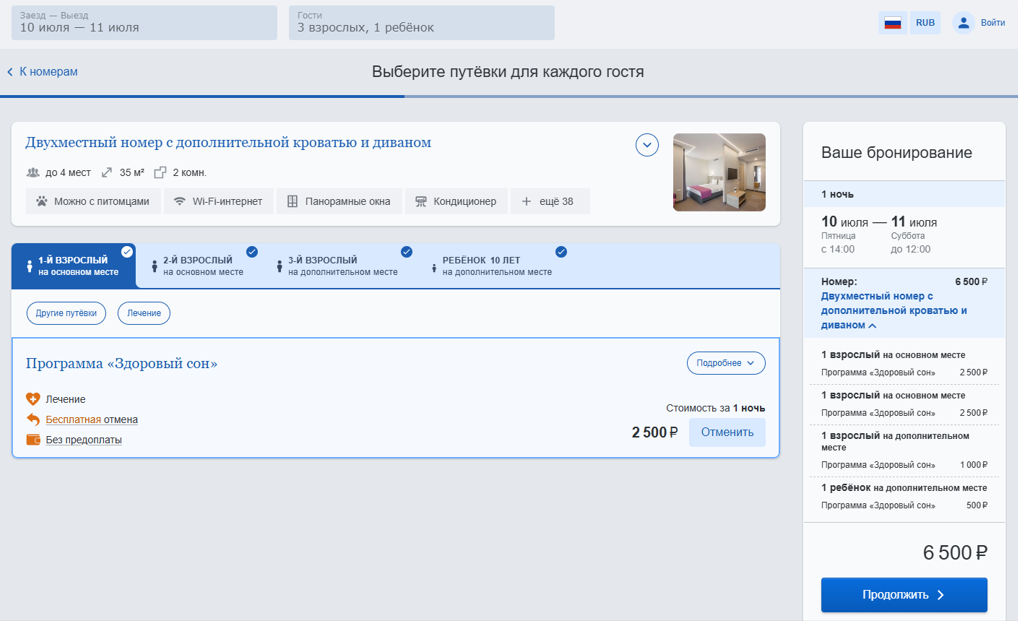1018x621 pixels.
Task: Click checkmark on 2-й взрослый tab
Action: pyautogui.click(x=252, y=252)
